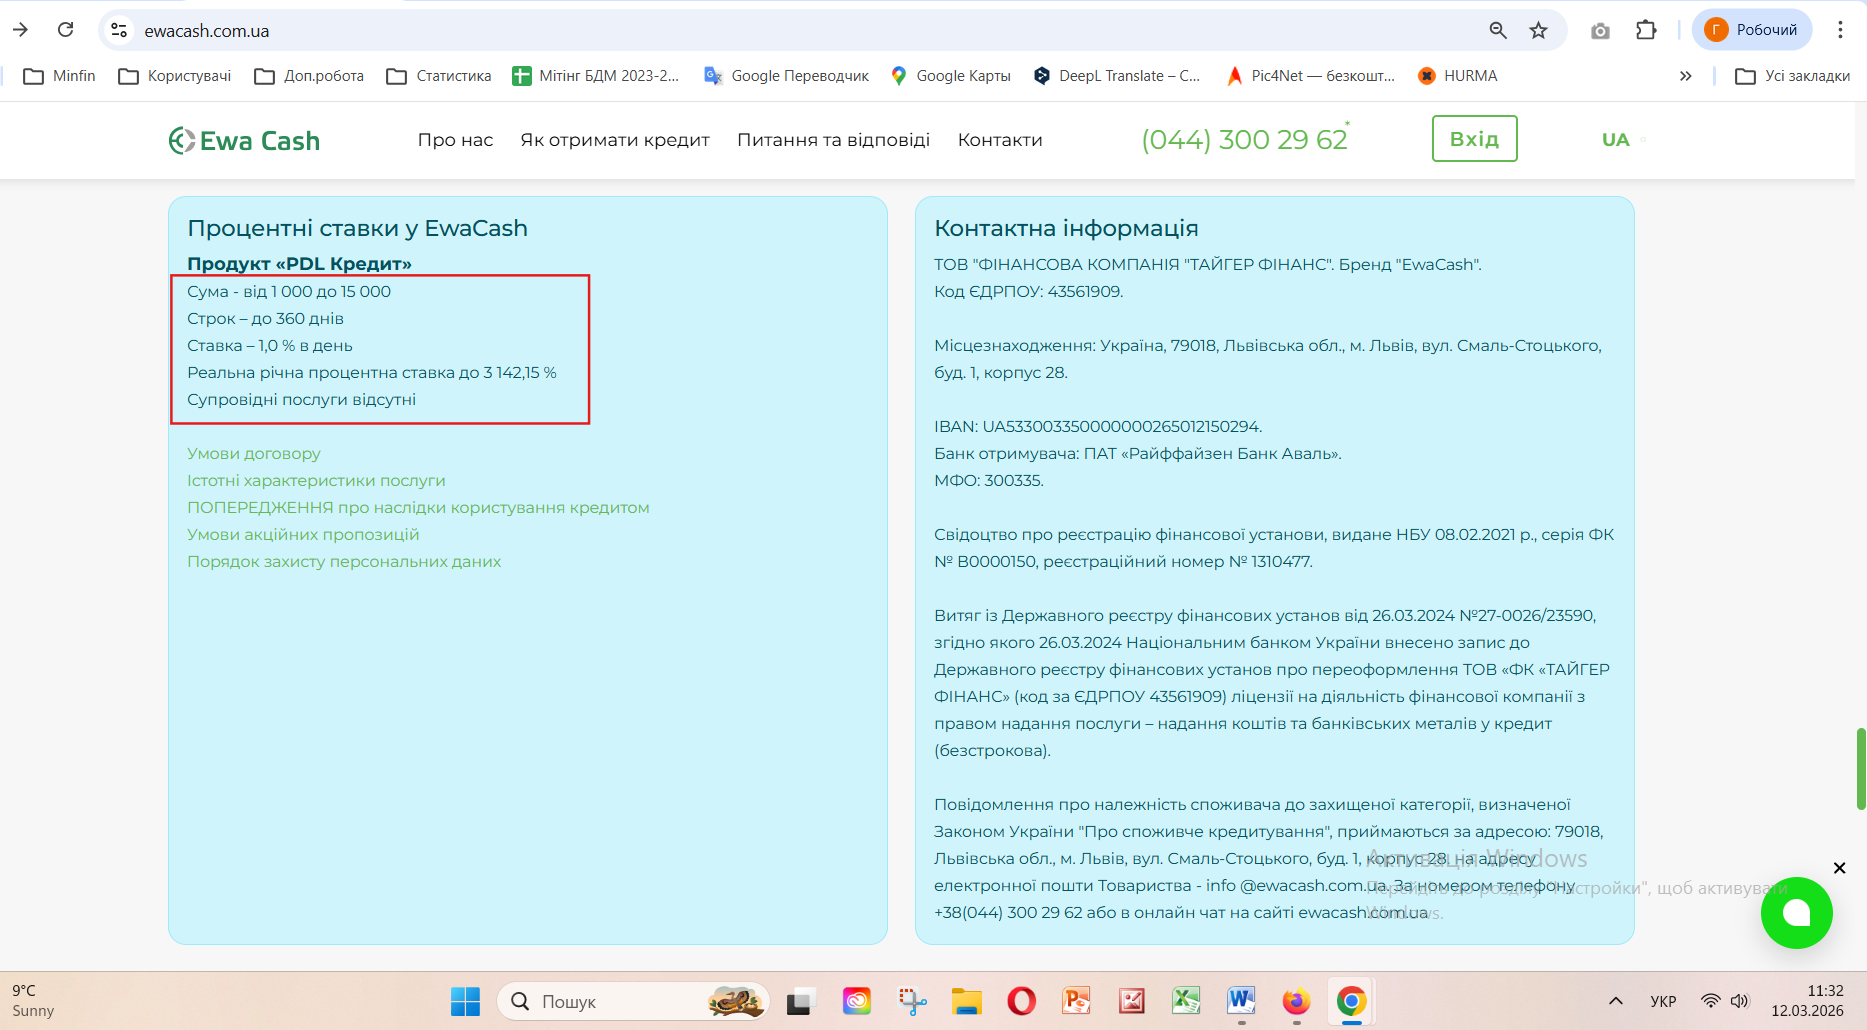Click the Вхід login button
Screen dimensions: 1867x1030
pyautogui.click(x=1475, y=139)
